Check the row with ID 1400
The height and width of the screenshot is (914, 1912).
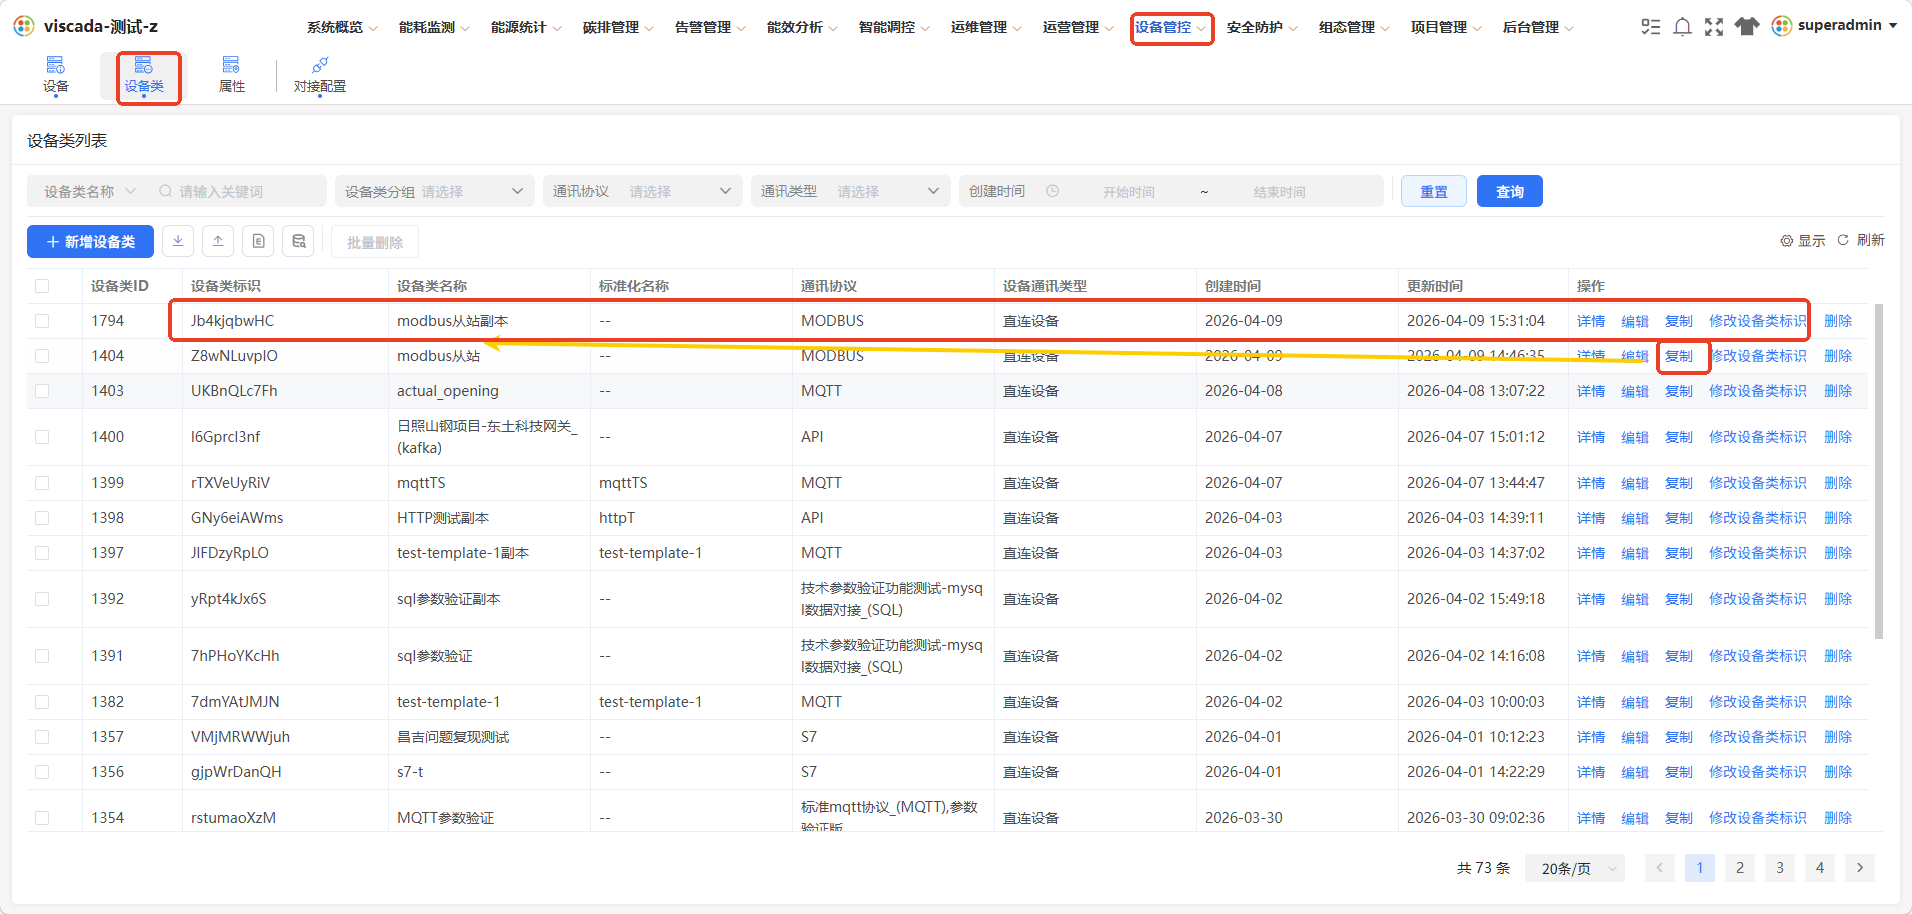(42, 437)
